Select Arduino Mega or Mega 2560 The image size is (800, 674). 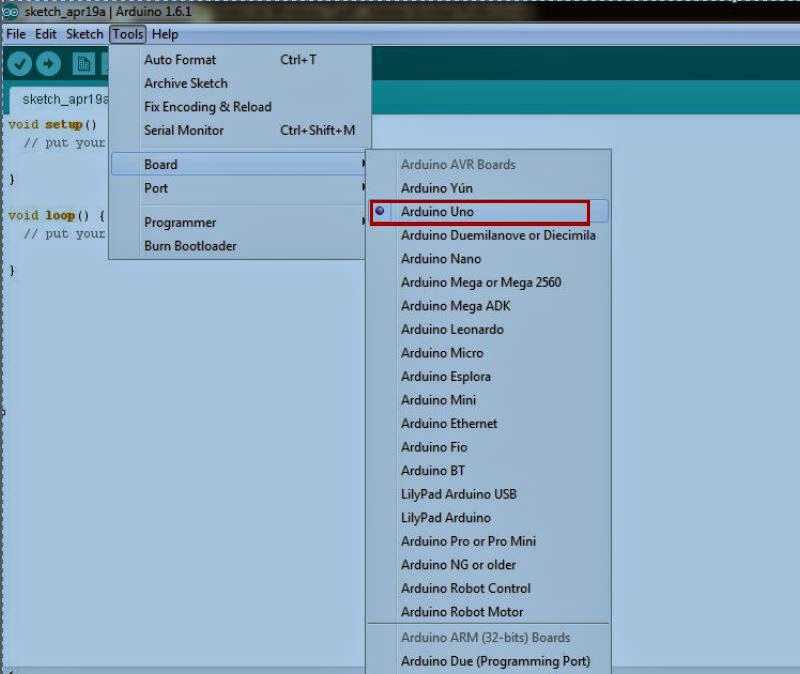coord(489,282)
